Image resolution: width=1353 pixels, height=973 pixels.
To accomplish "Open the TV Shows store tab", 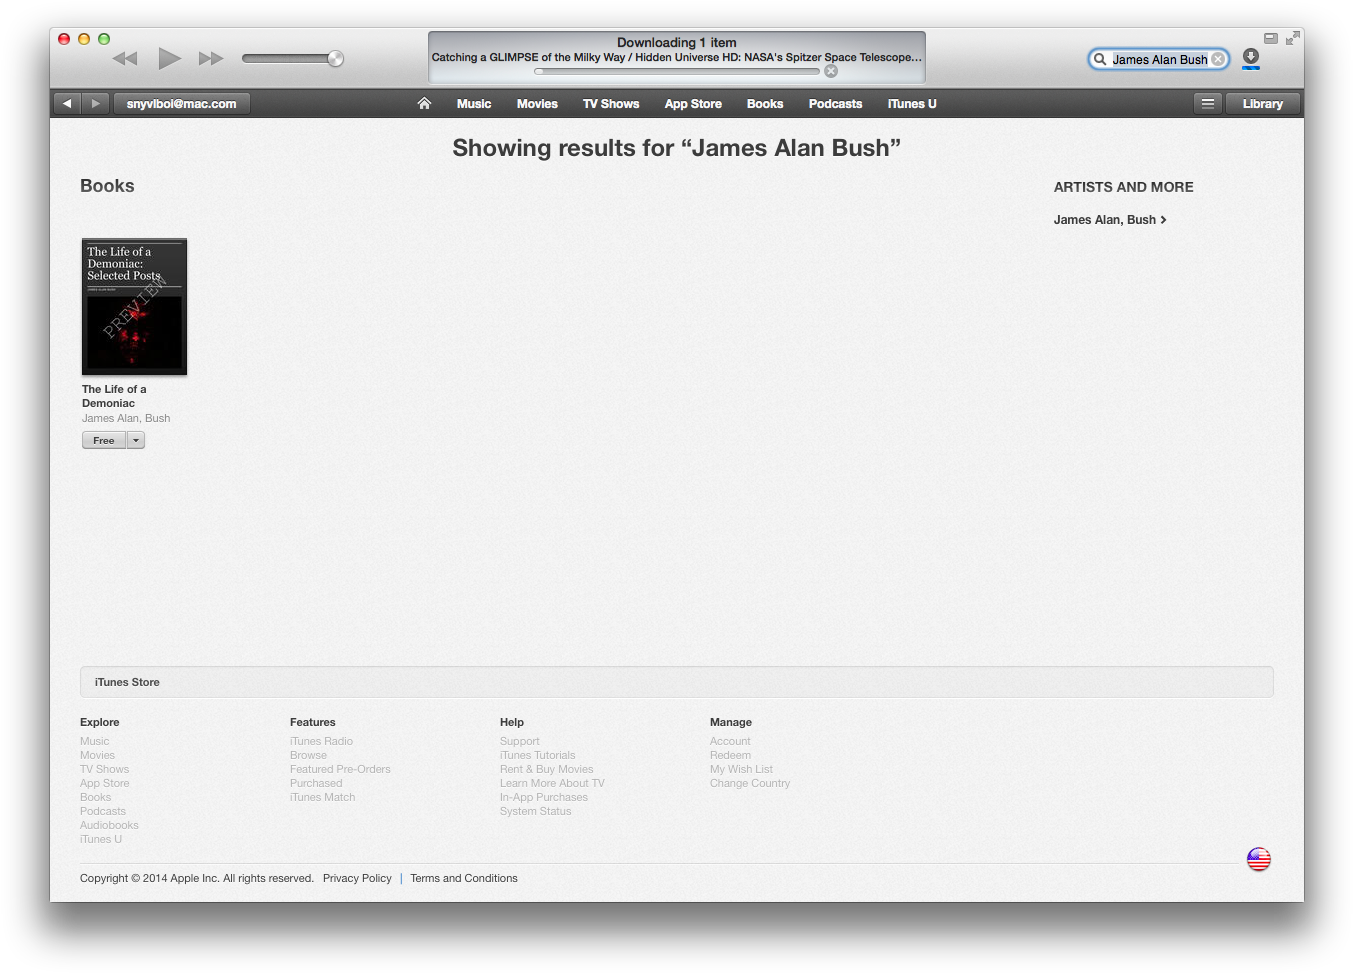I will pyautogui.click(x=611, y=104).
